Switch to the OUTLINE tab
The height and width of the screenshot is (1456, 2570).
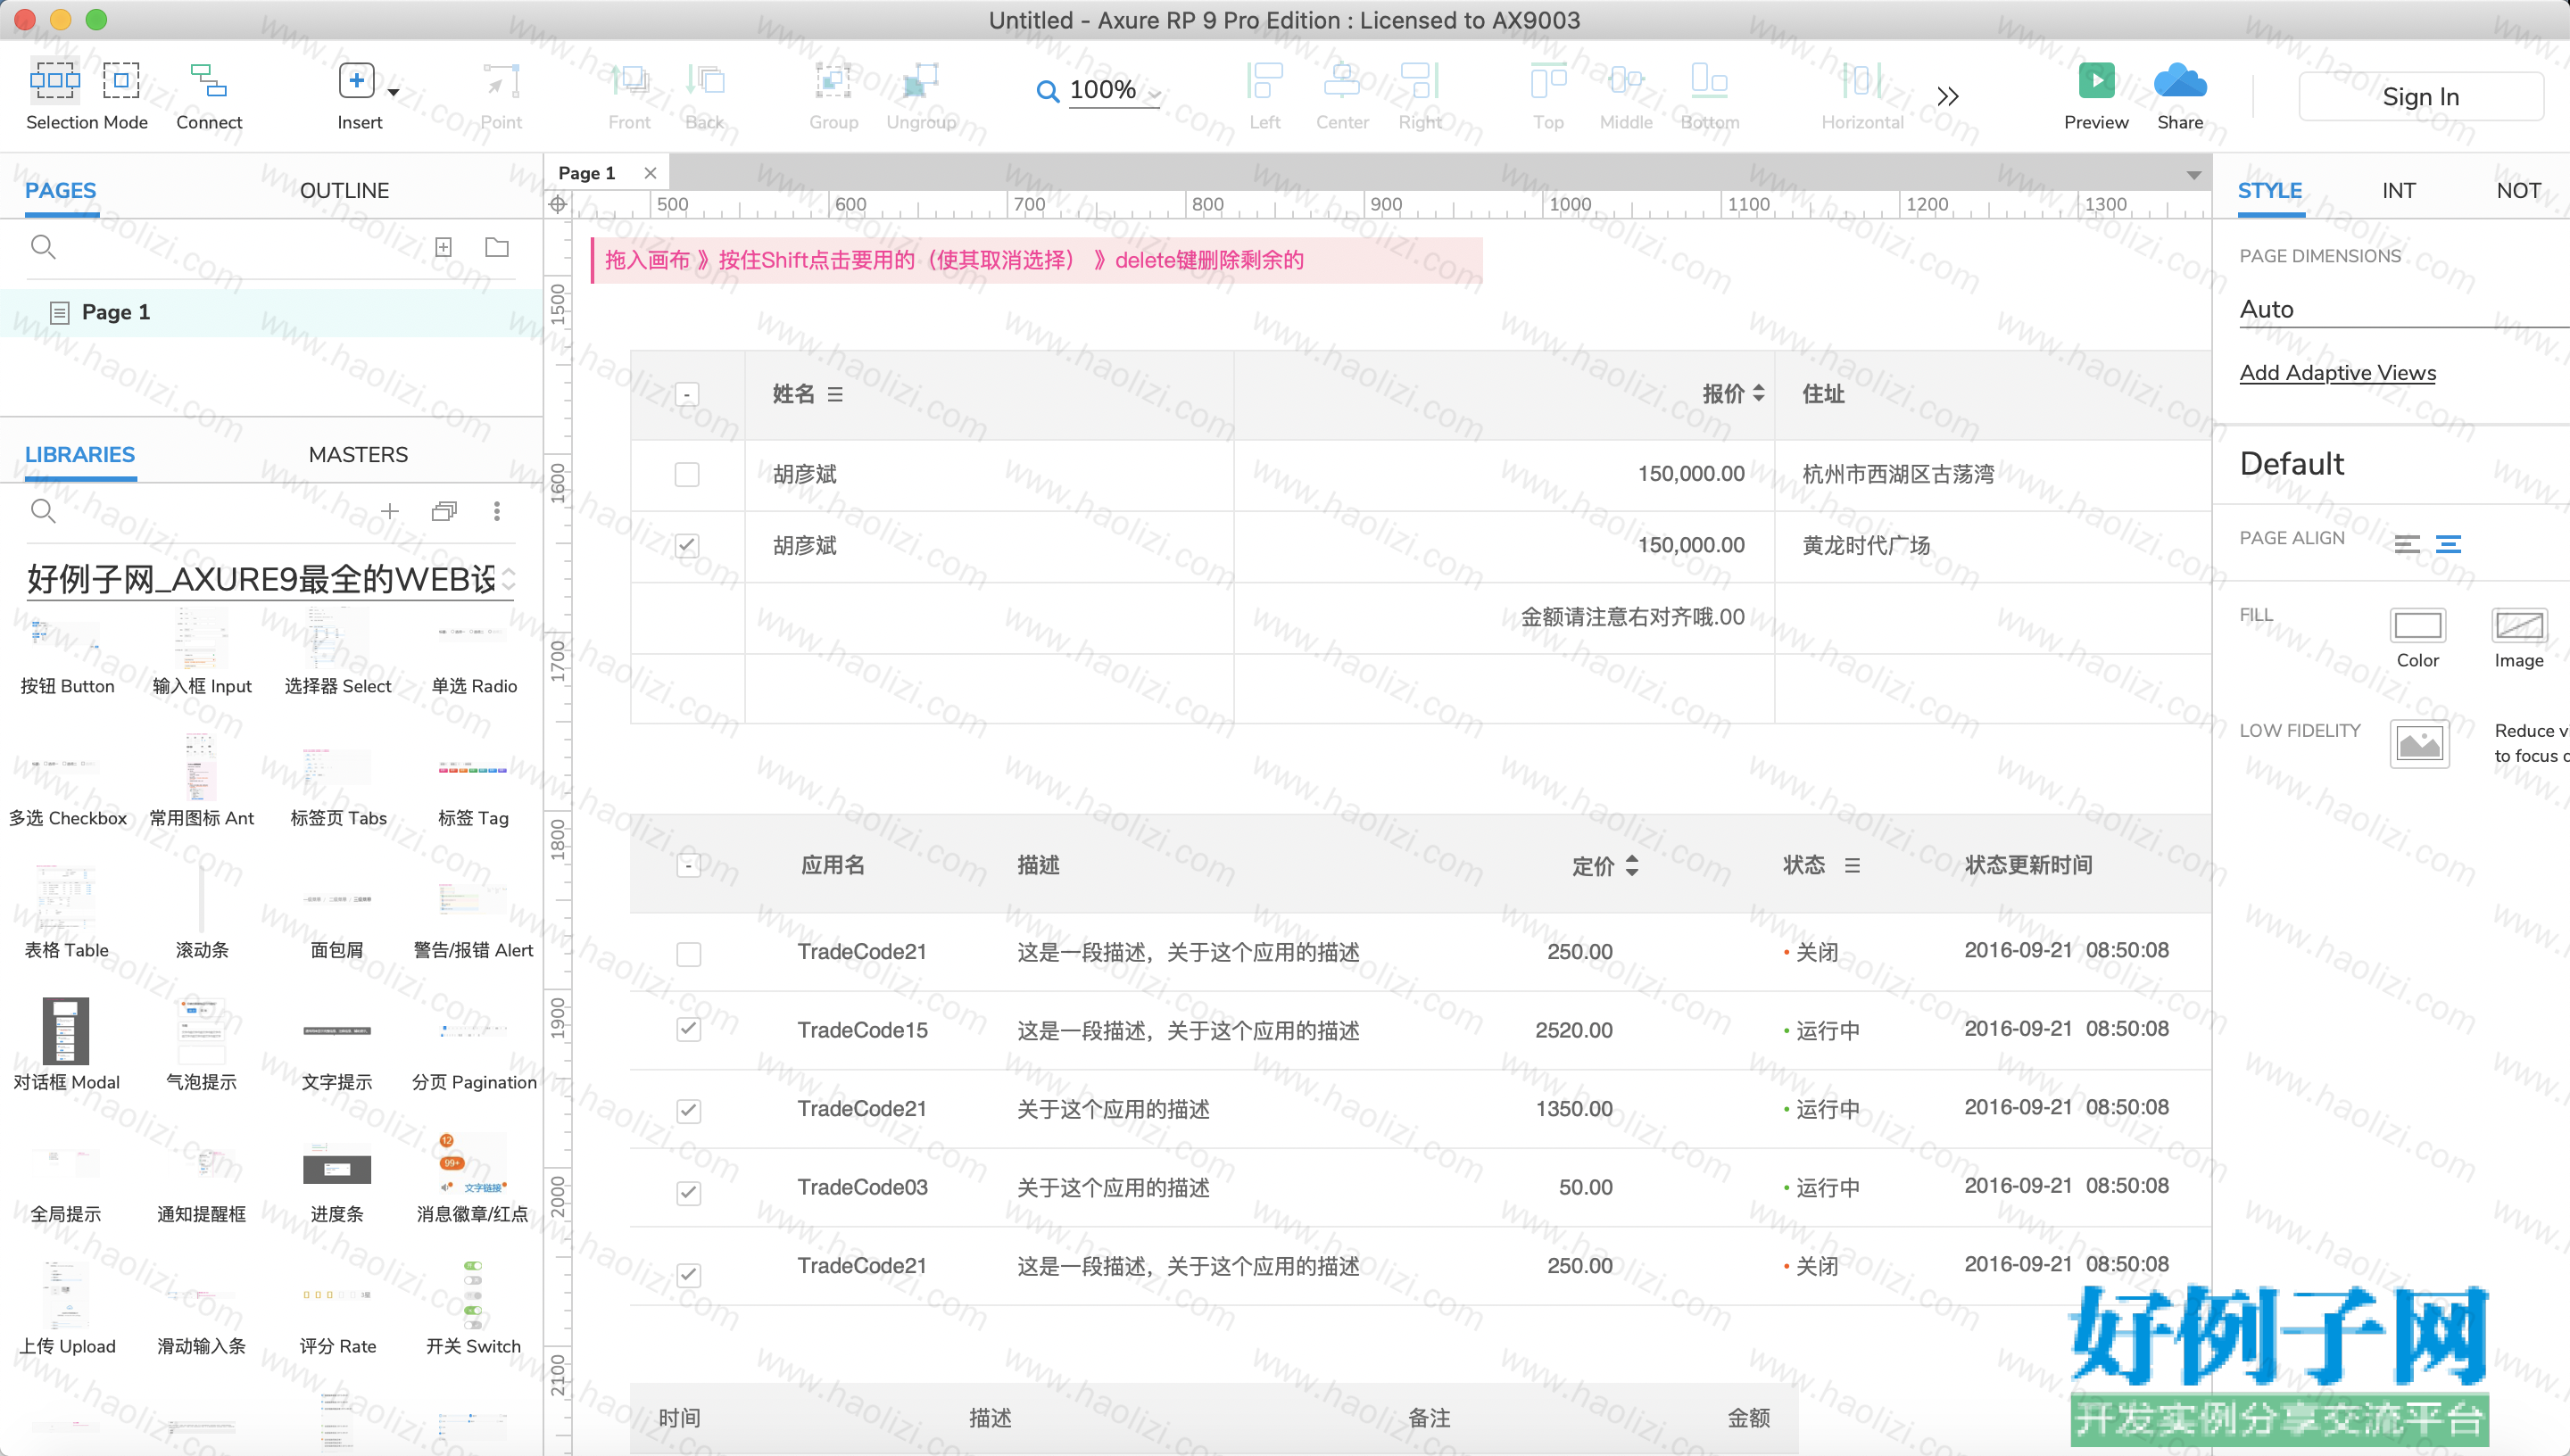pos(344,190)
